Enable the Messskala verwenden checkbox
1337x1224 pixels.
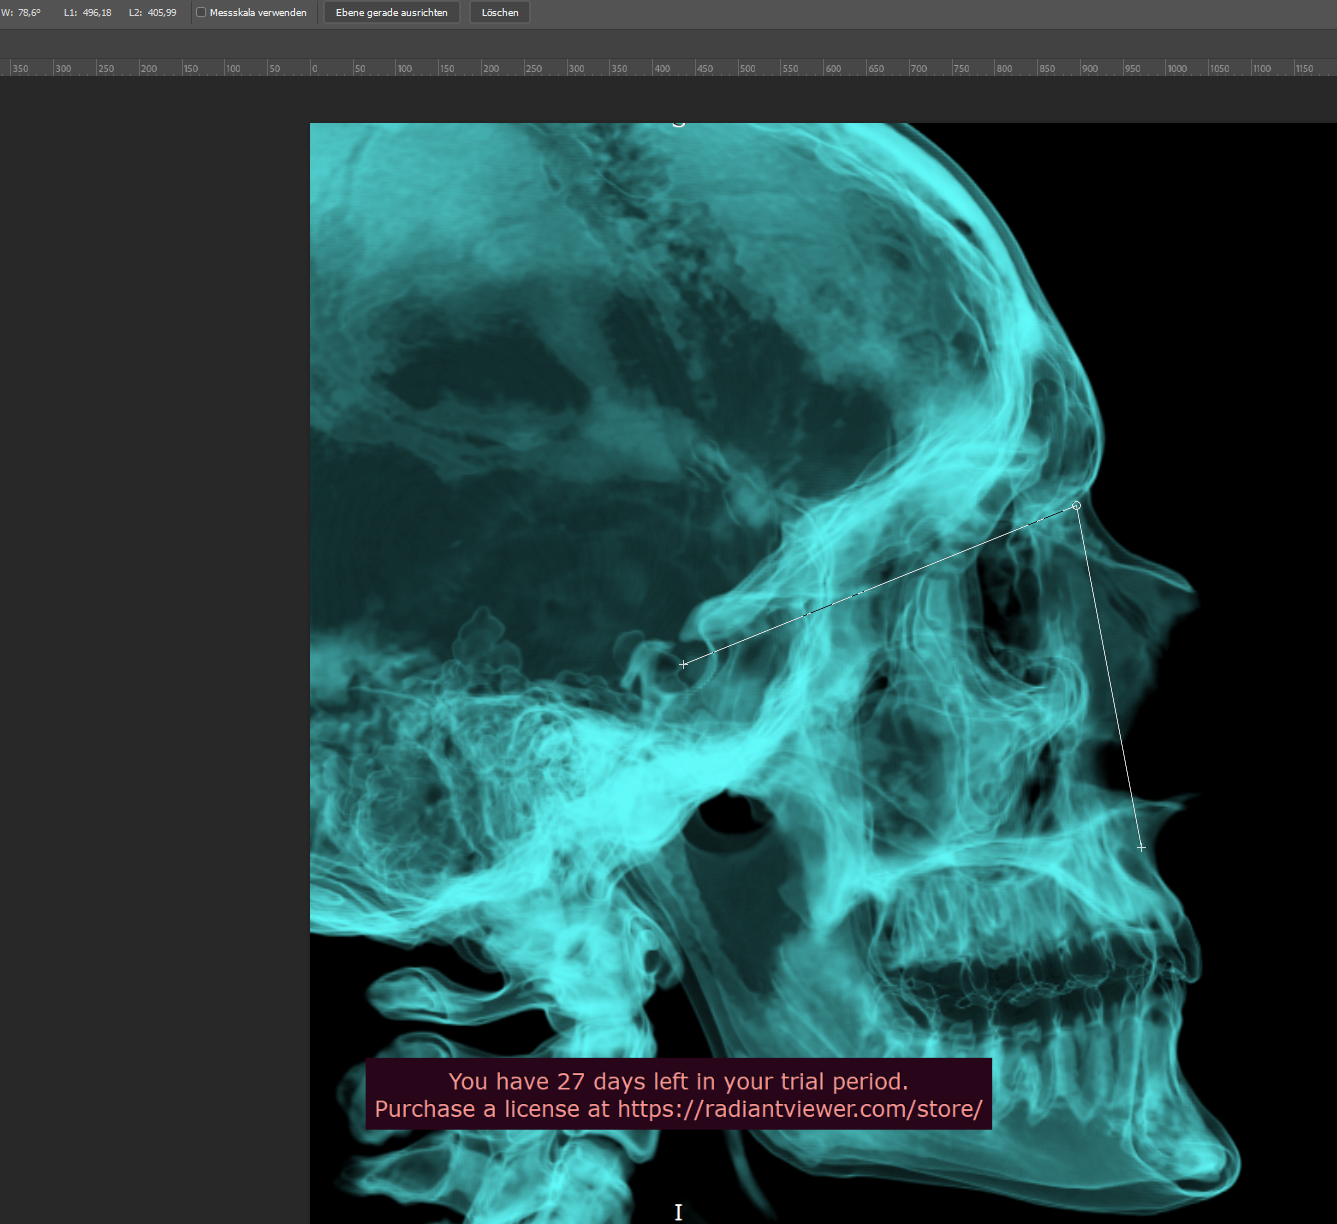(201, 13)
